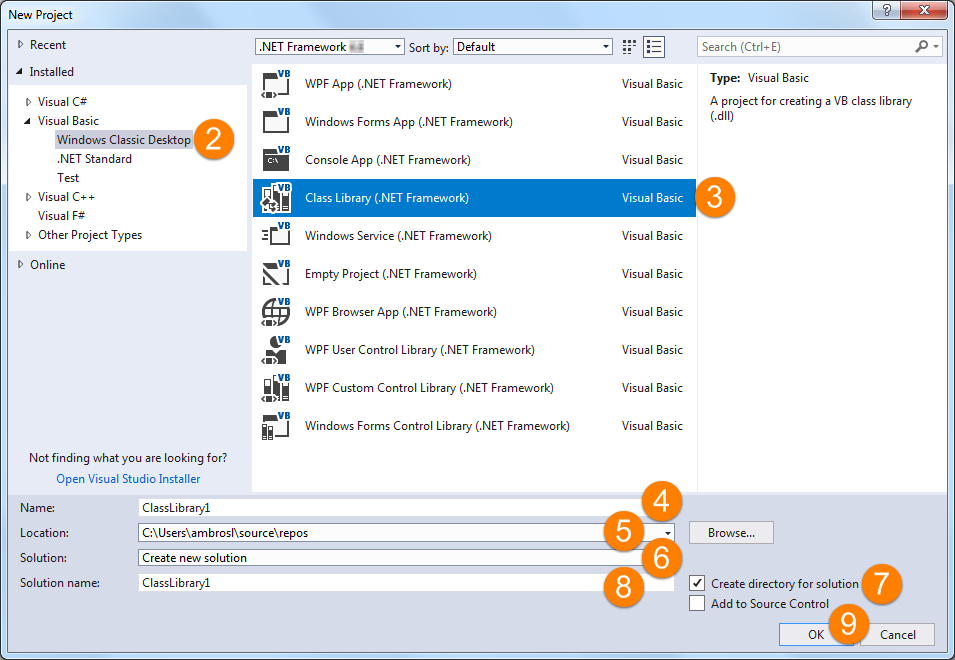This screenshot has width=955, height=660.
Task: Select the .NET Standard category
Action: (x=94, y=159)
